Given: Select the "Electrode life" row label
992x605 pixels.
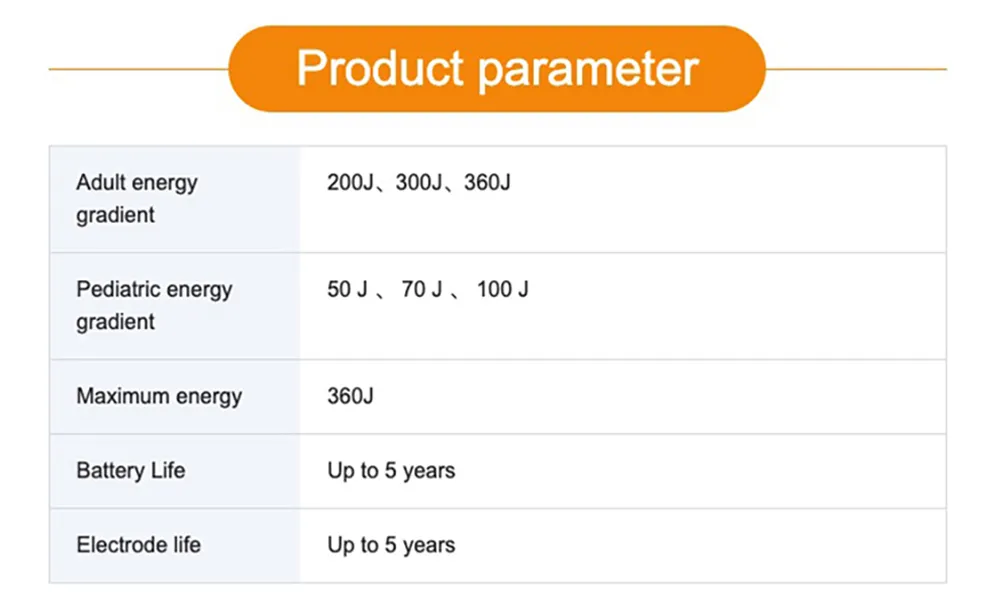Looking at the screenshot, I should tap(138, 545).
